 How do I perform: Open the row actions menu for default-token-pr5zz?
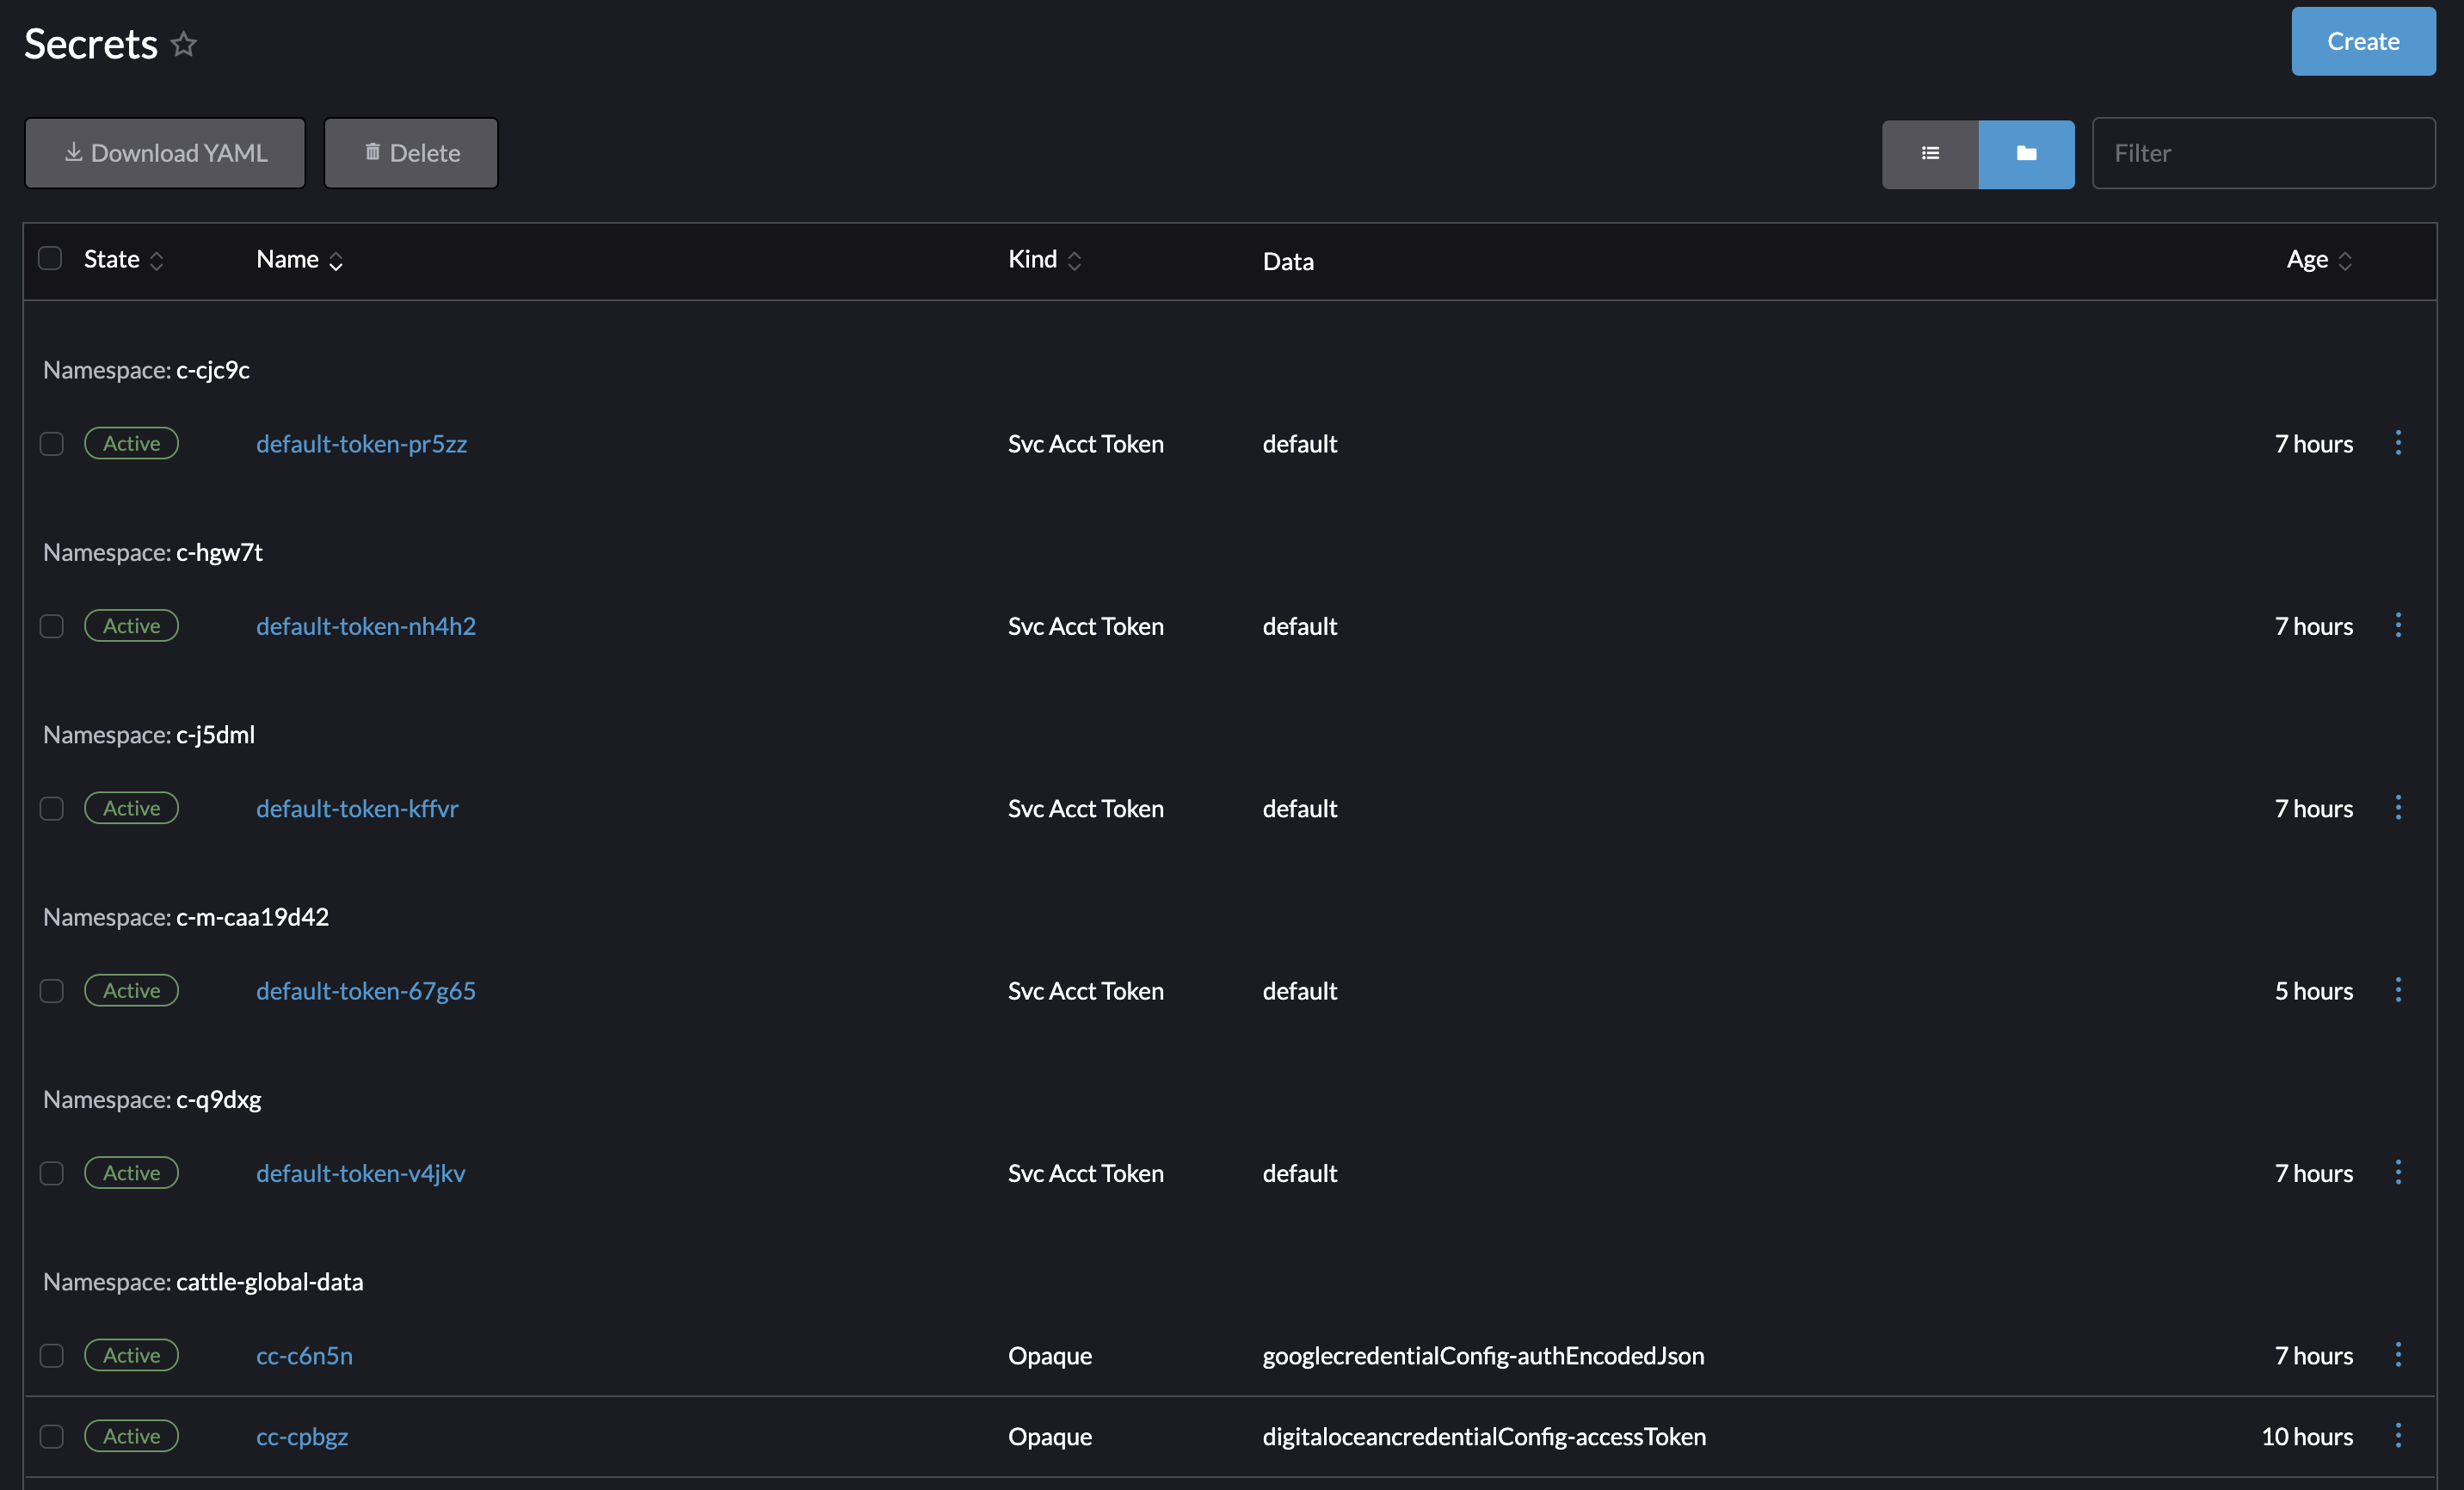[x=2399, y=443]
